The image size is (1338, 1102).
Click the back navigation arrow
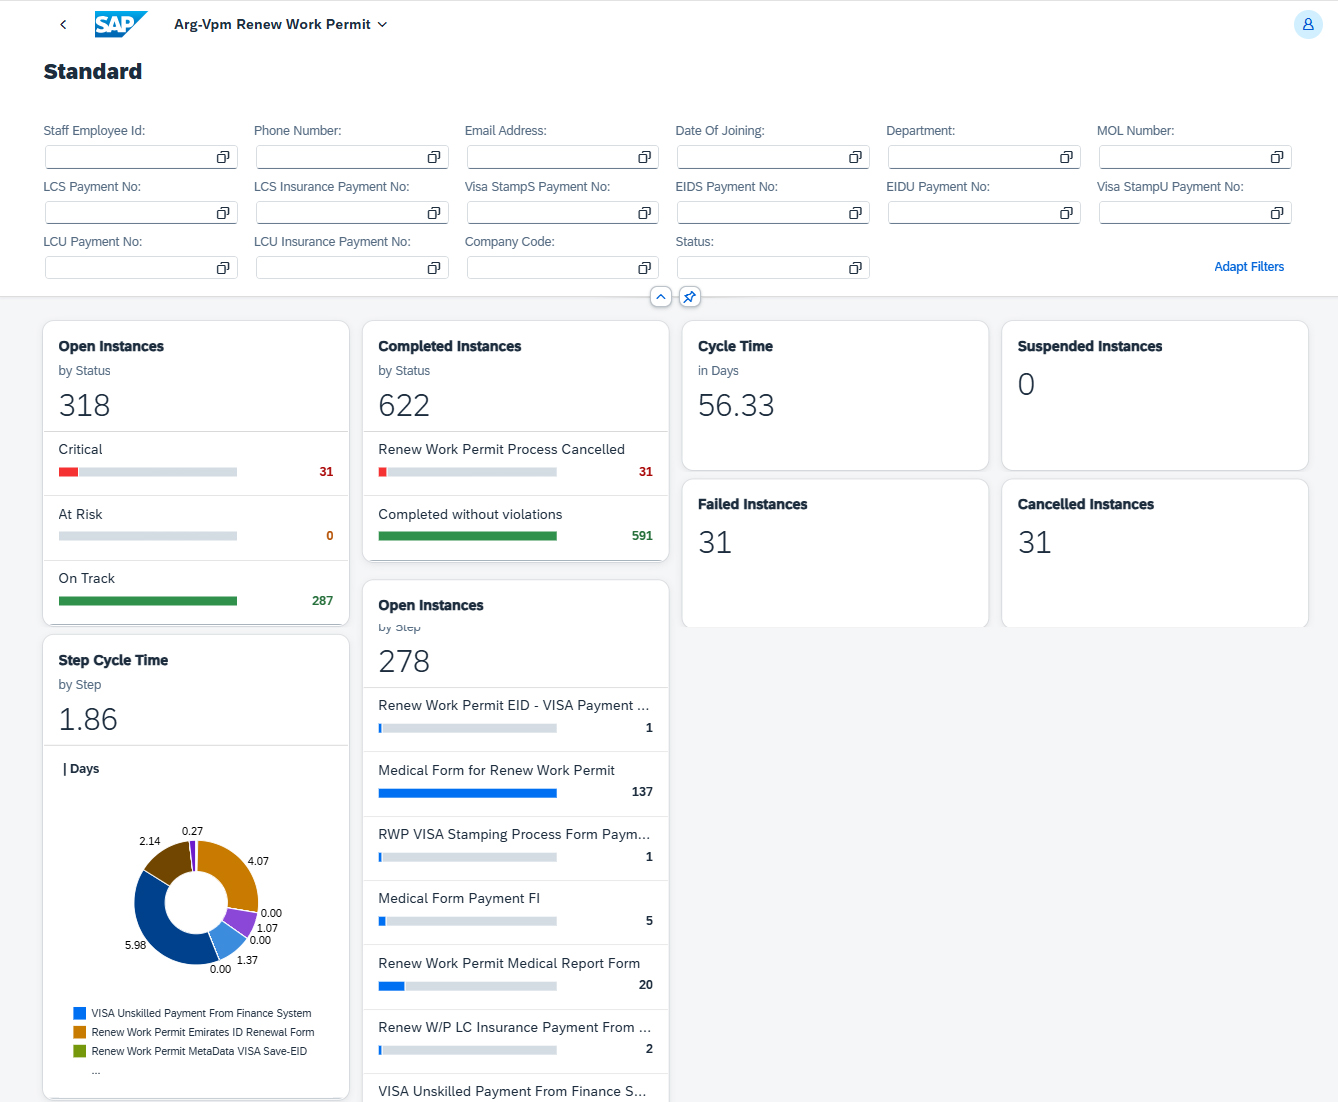click(63, 24)
